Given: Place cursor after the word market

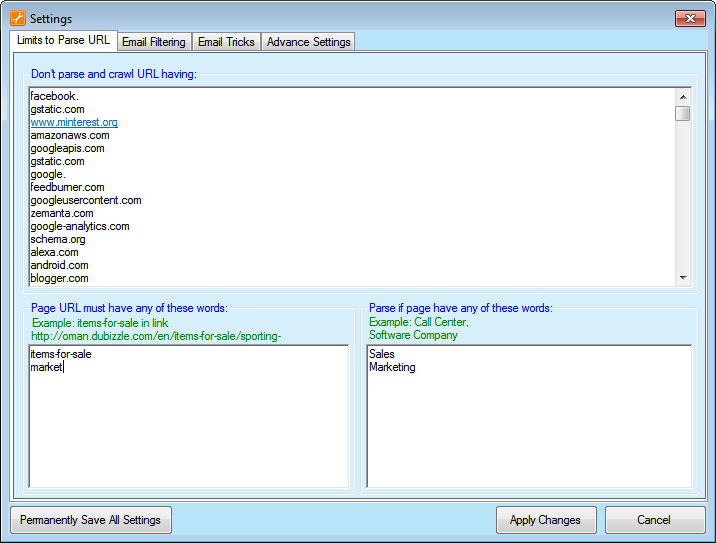Looking at the screenshot, I should tap(64, 367).
